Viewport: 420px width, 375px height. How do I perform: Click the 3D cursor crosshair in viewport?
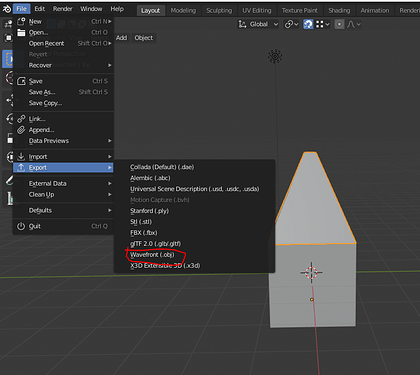[x=312, y=272]
